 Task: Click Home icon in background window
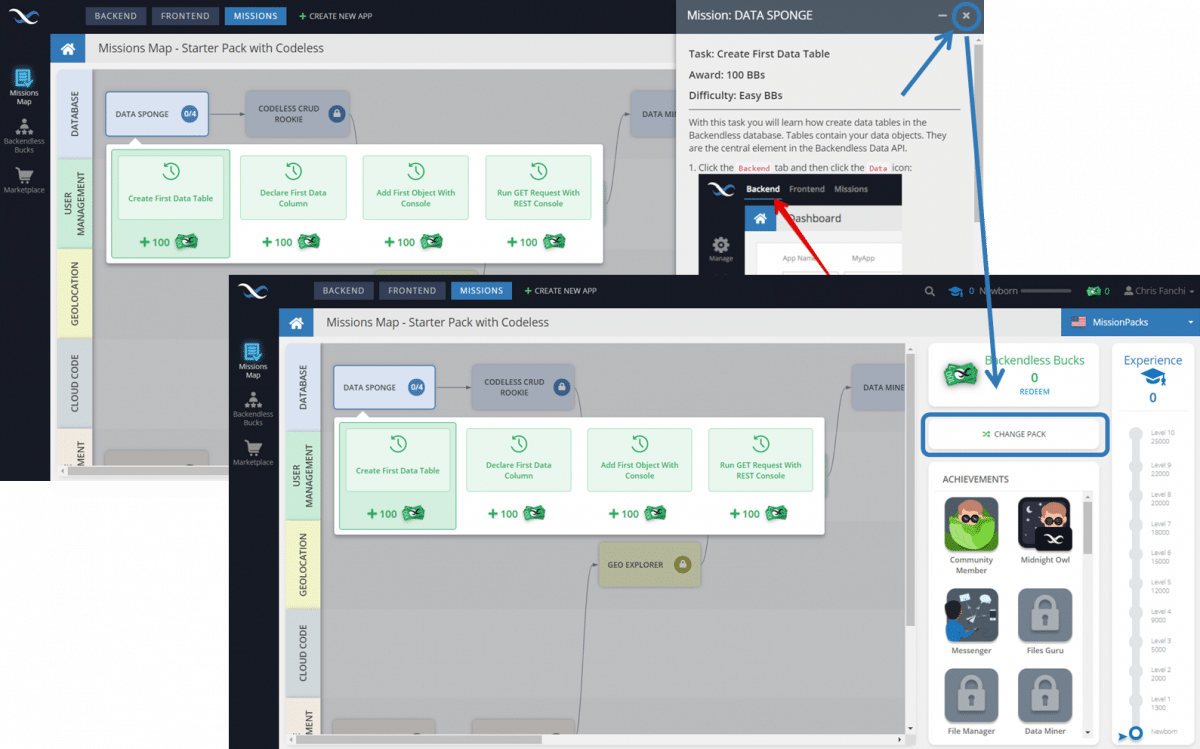[68, 48]
